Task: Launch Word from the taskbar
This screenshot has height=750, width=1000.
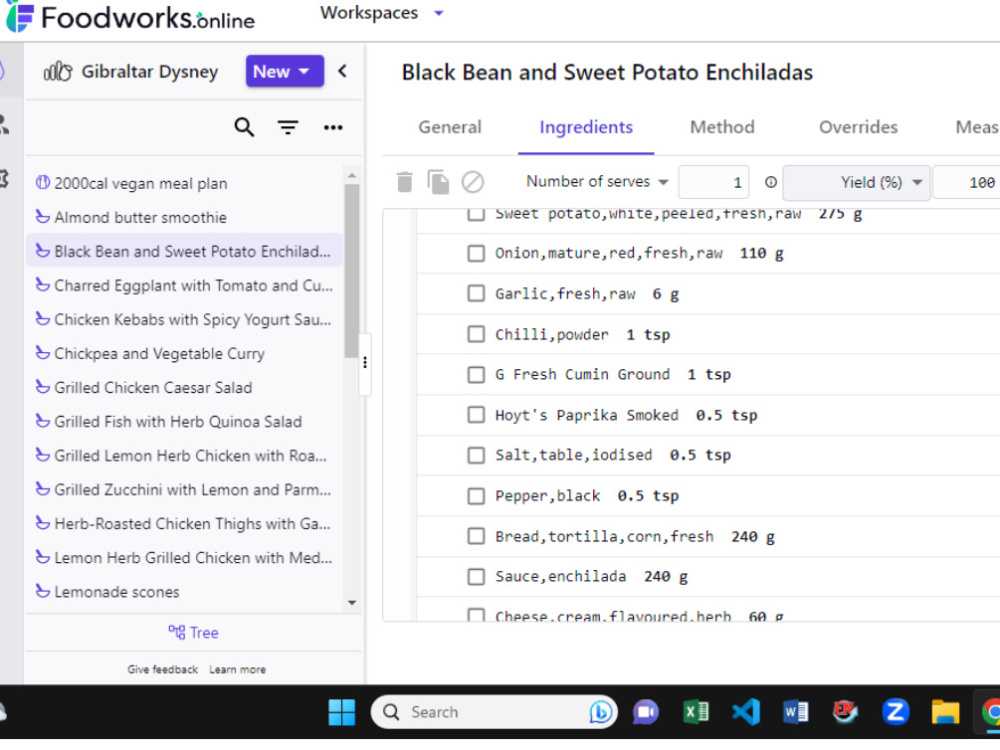Action: (x=795, y=712)
